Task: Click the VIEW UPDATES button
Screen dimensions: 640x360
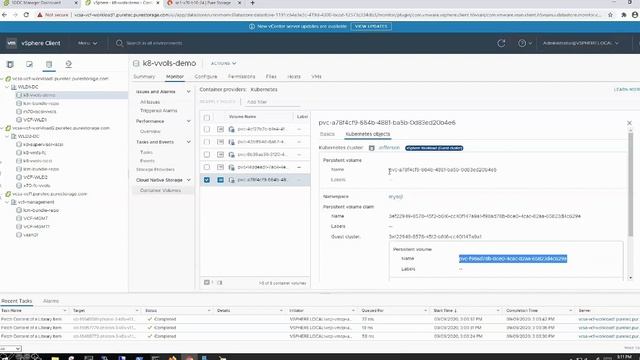Action: click(x=371, y=26)
